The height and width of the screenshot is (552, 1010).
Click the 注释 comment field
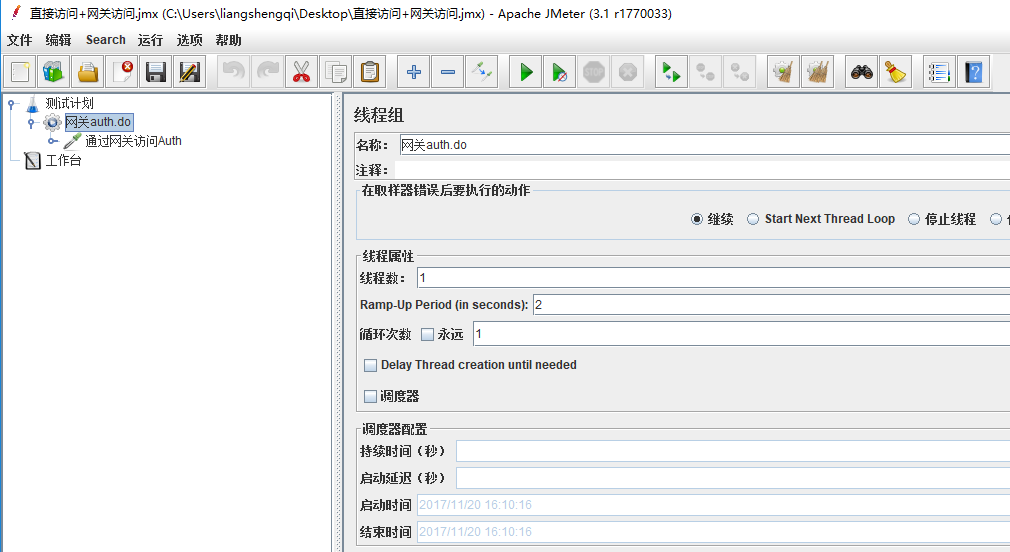[702, 170]
